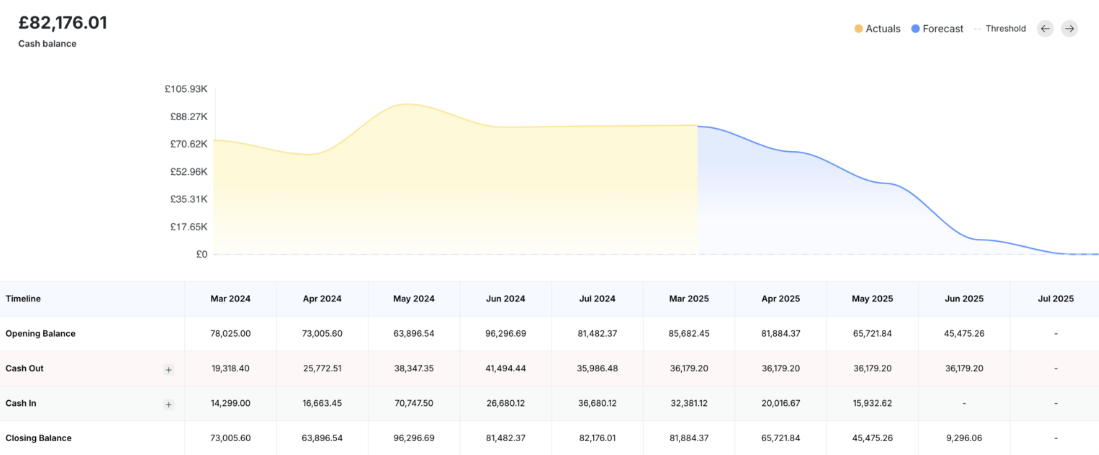Expand the Cash Out row
Image resolution: width=1099 pixels, height=455 pixels.
pyautogui.click(x=168, y=369)
